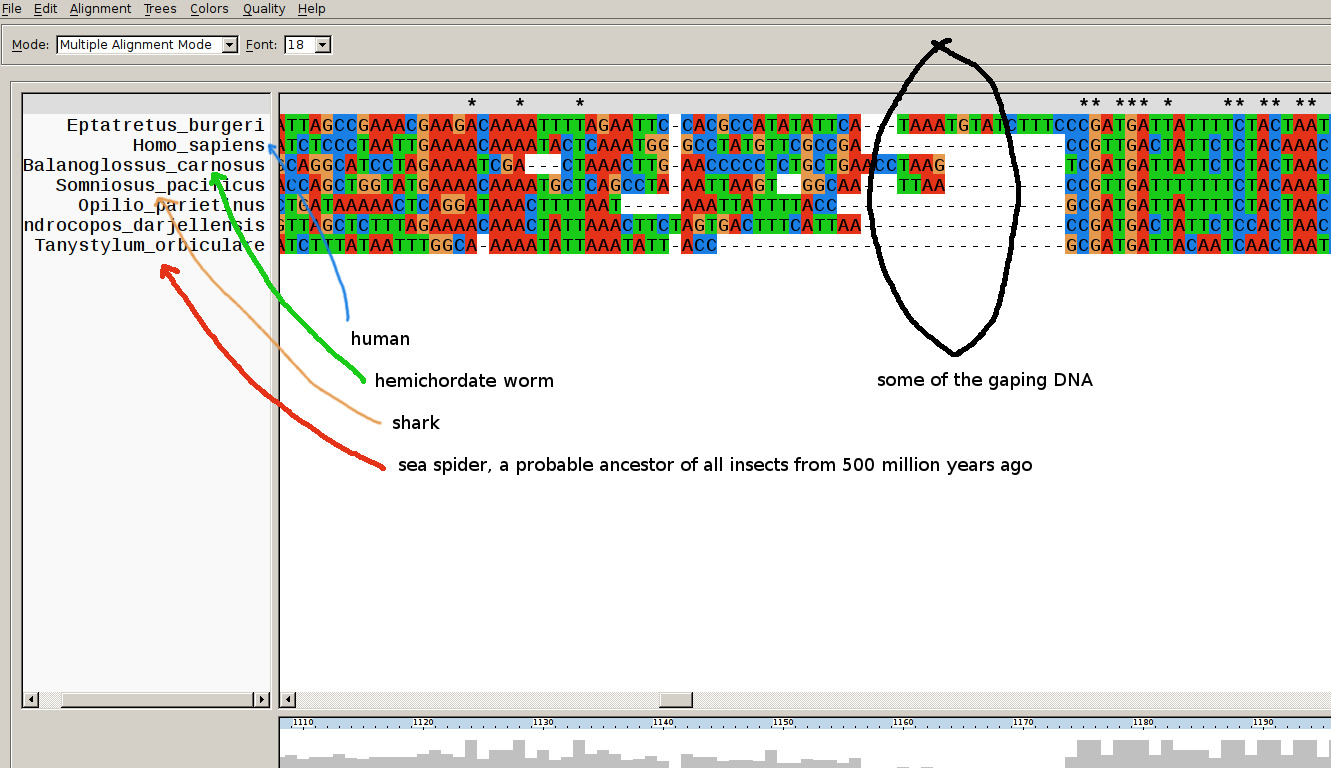
Task: Open the File menu
Action: point(12,9)
